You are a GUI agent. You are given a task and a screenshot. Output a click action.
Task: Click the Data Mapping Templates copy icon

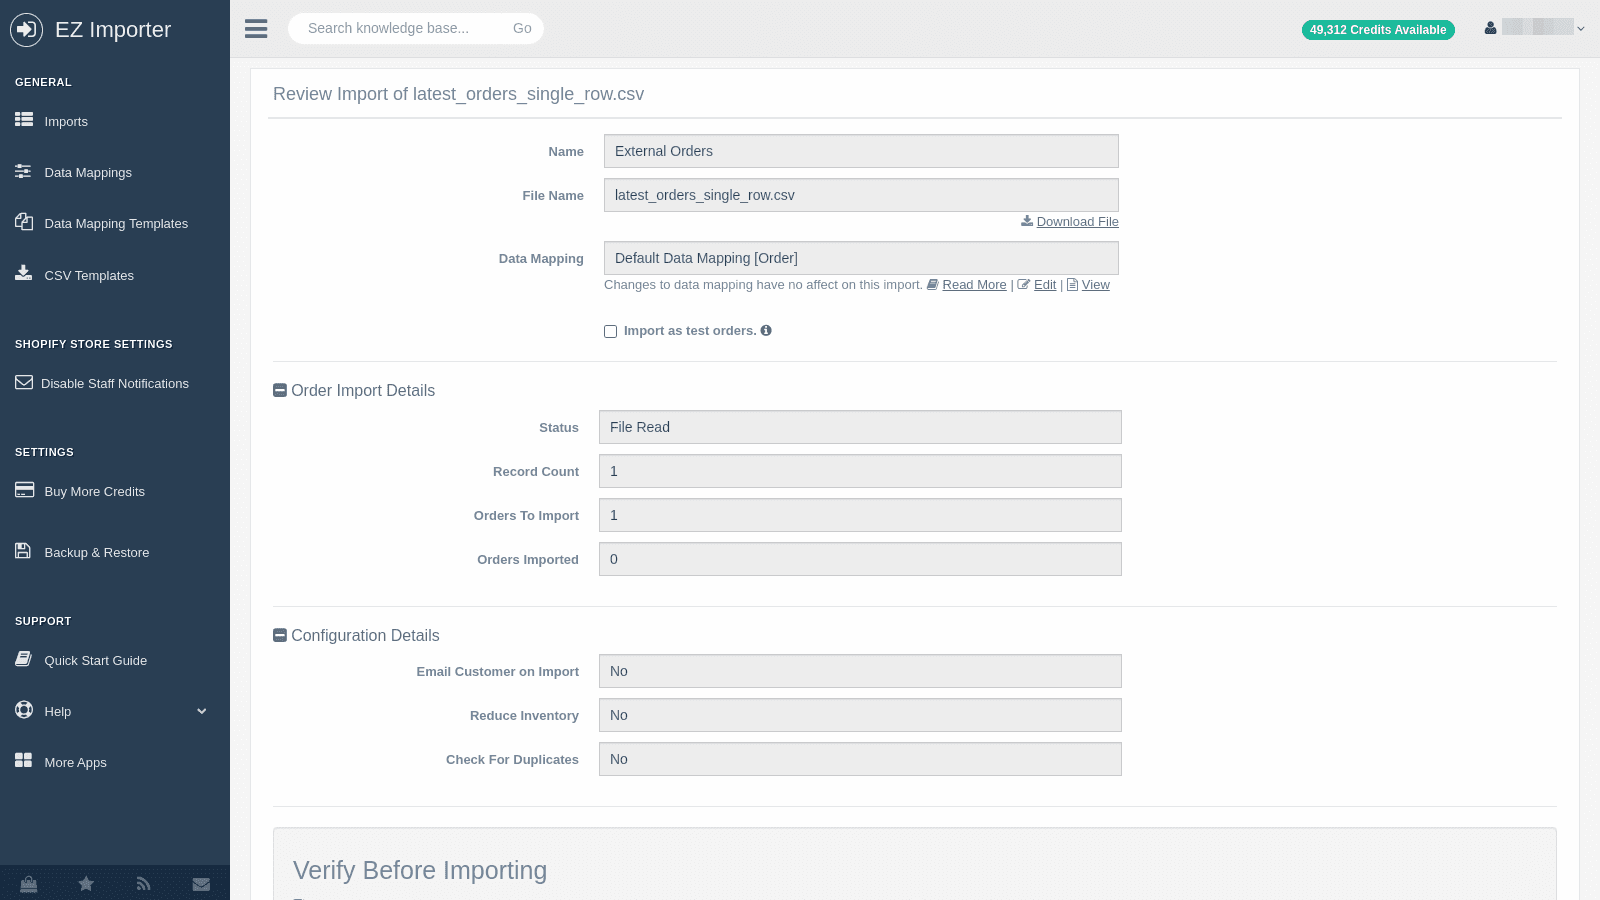(24, 222)
